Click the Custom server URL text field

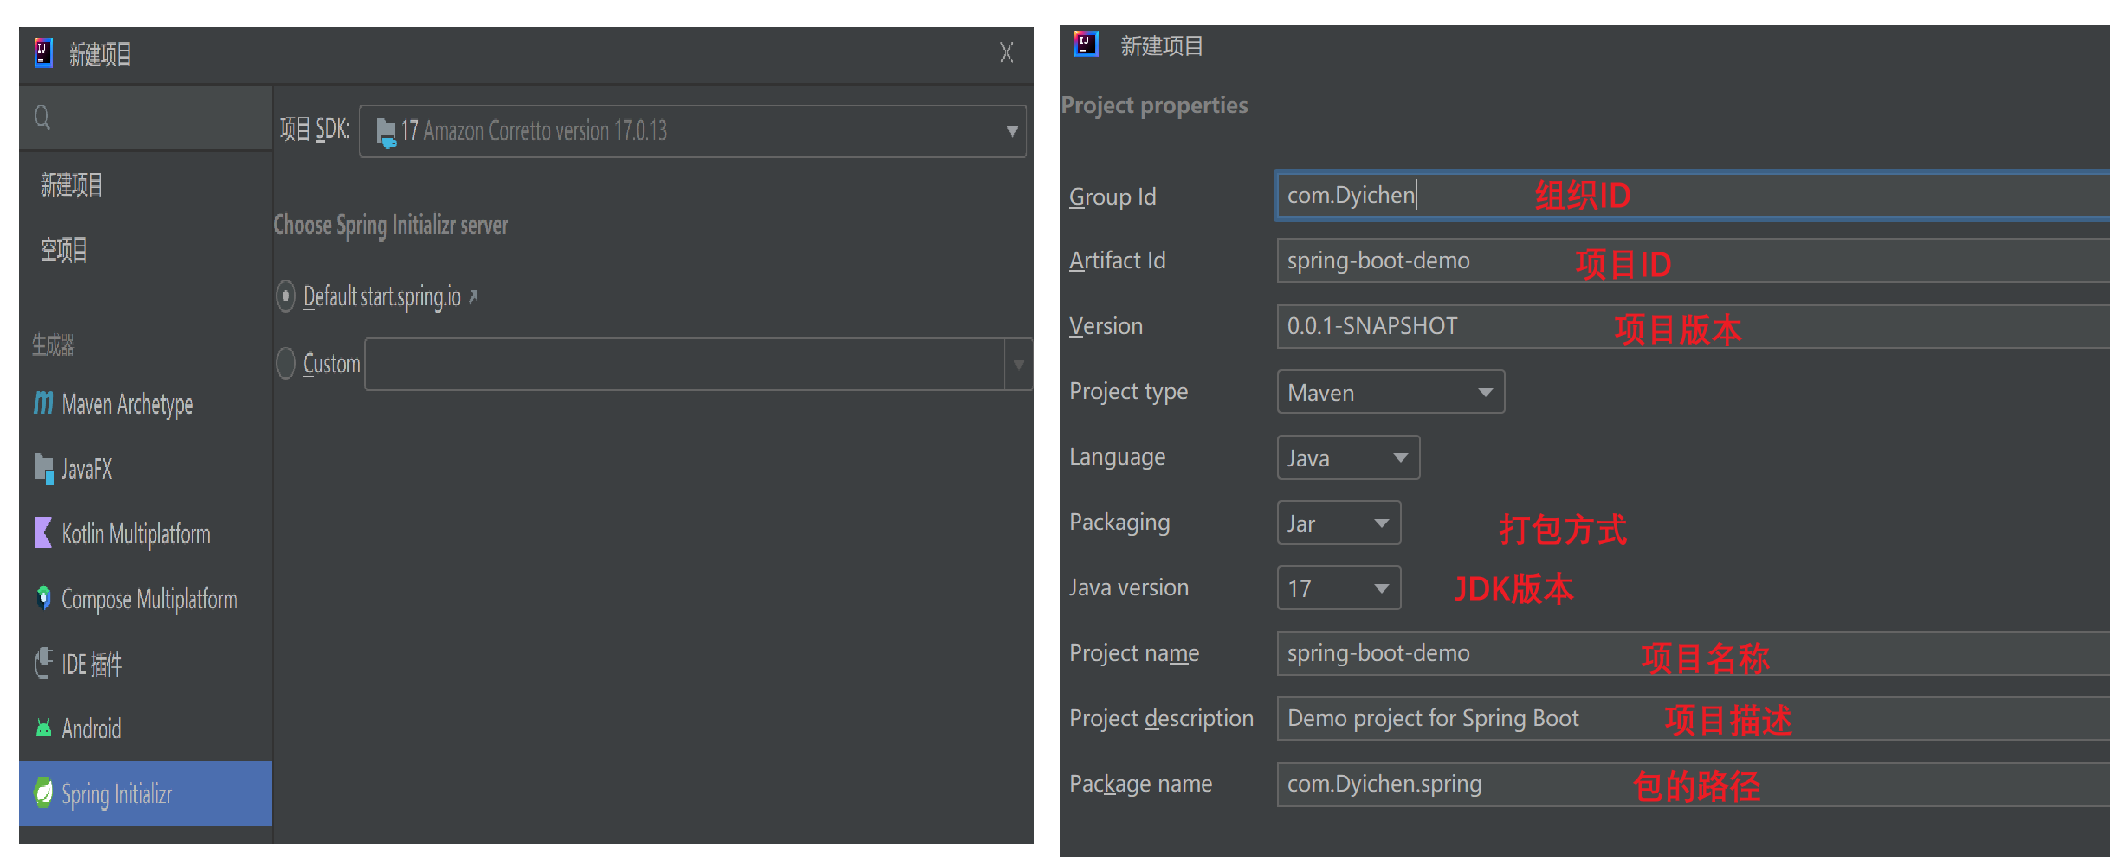click(x=685, y=364)
